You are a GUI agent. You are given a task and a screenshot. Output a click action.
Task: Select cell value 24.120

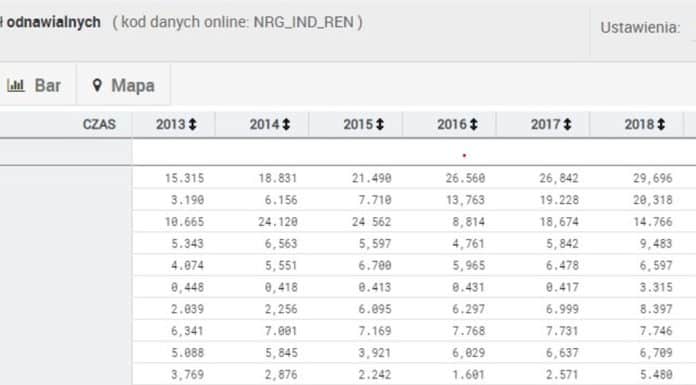(278, 222)
